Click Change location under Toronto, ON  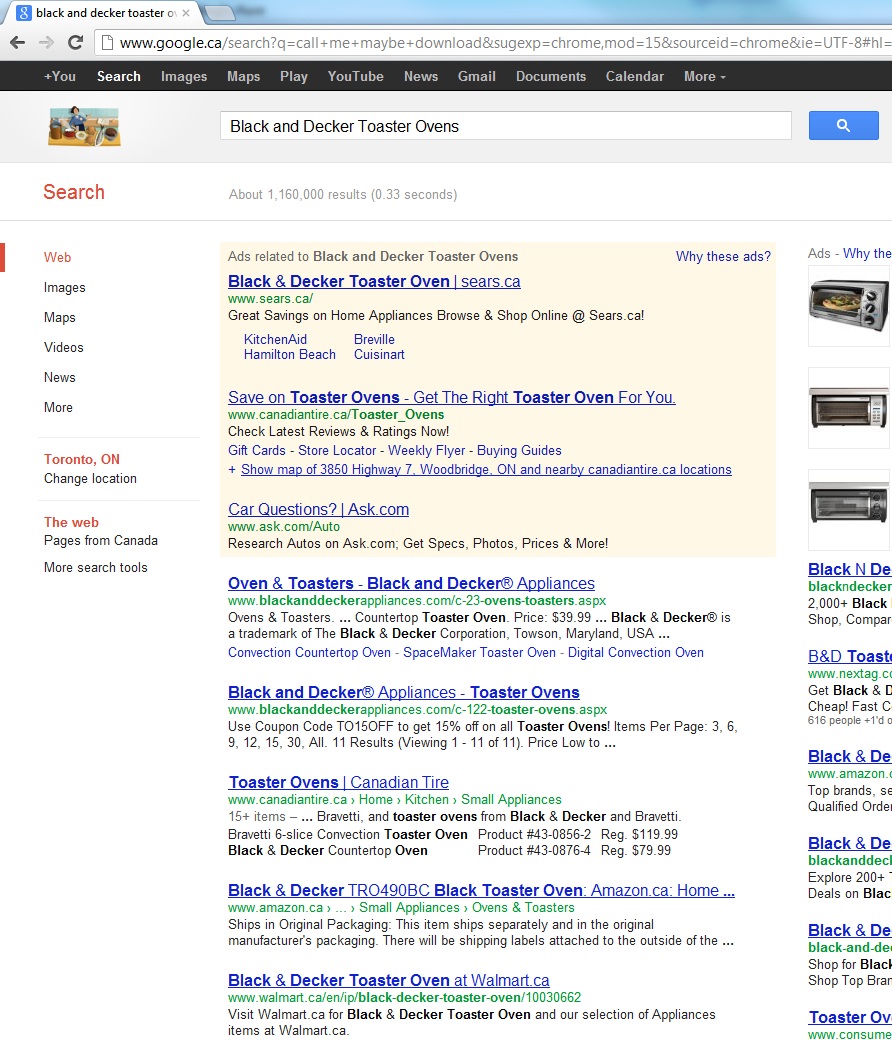pyautogui.click(x=90, y=478)
